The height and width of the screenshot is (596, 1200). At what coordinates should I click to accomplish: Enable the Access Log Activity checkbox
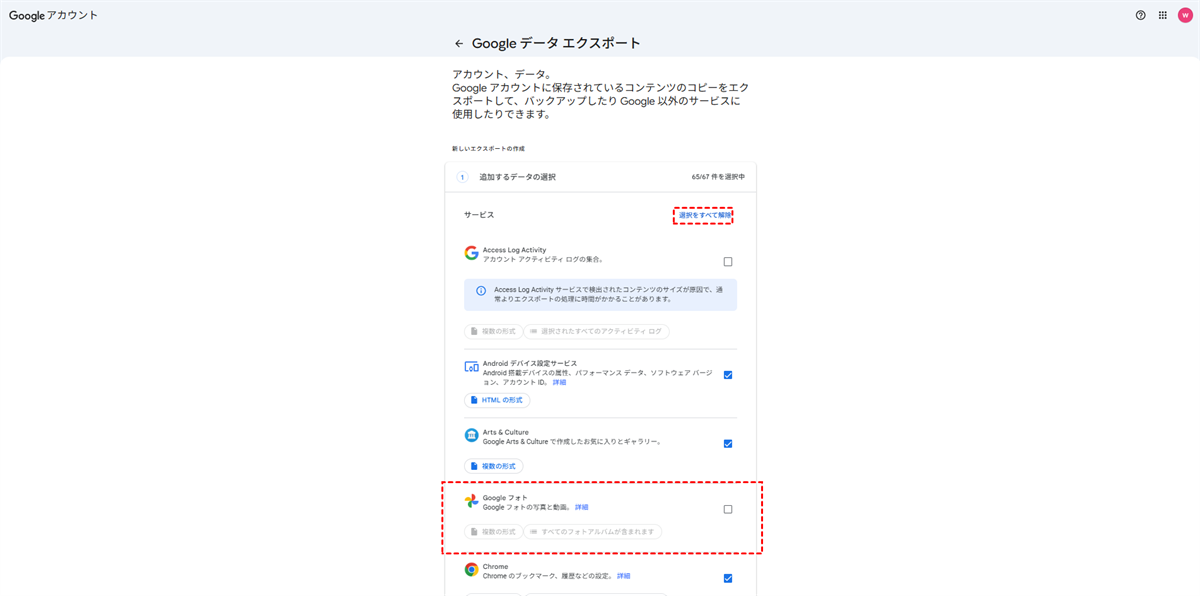coord(728,262)
